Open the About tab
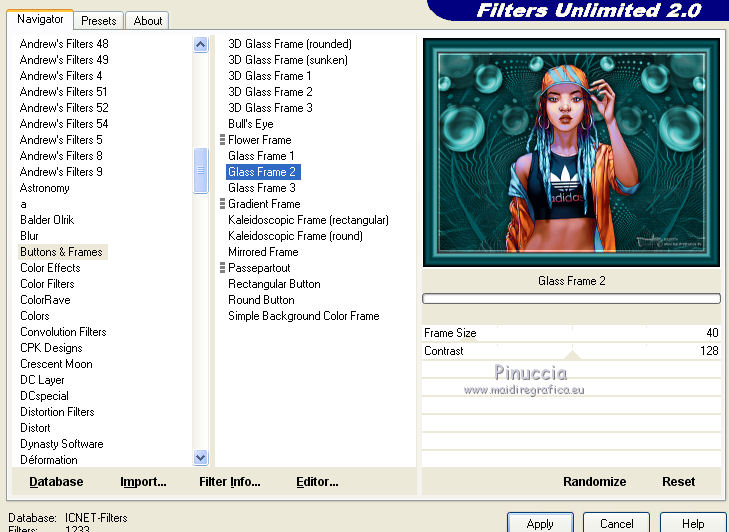This screenshot has height=532, width=729. click(x=148, y=21)
